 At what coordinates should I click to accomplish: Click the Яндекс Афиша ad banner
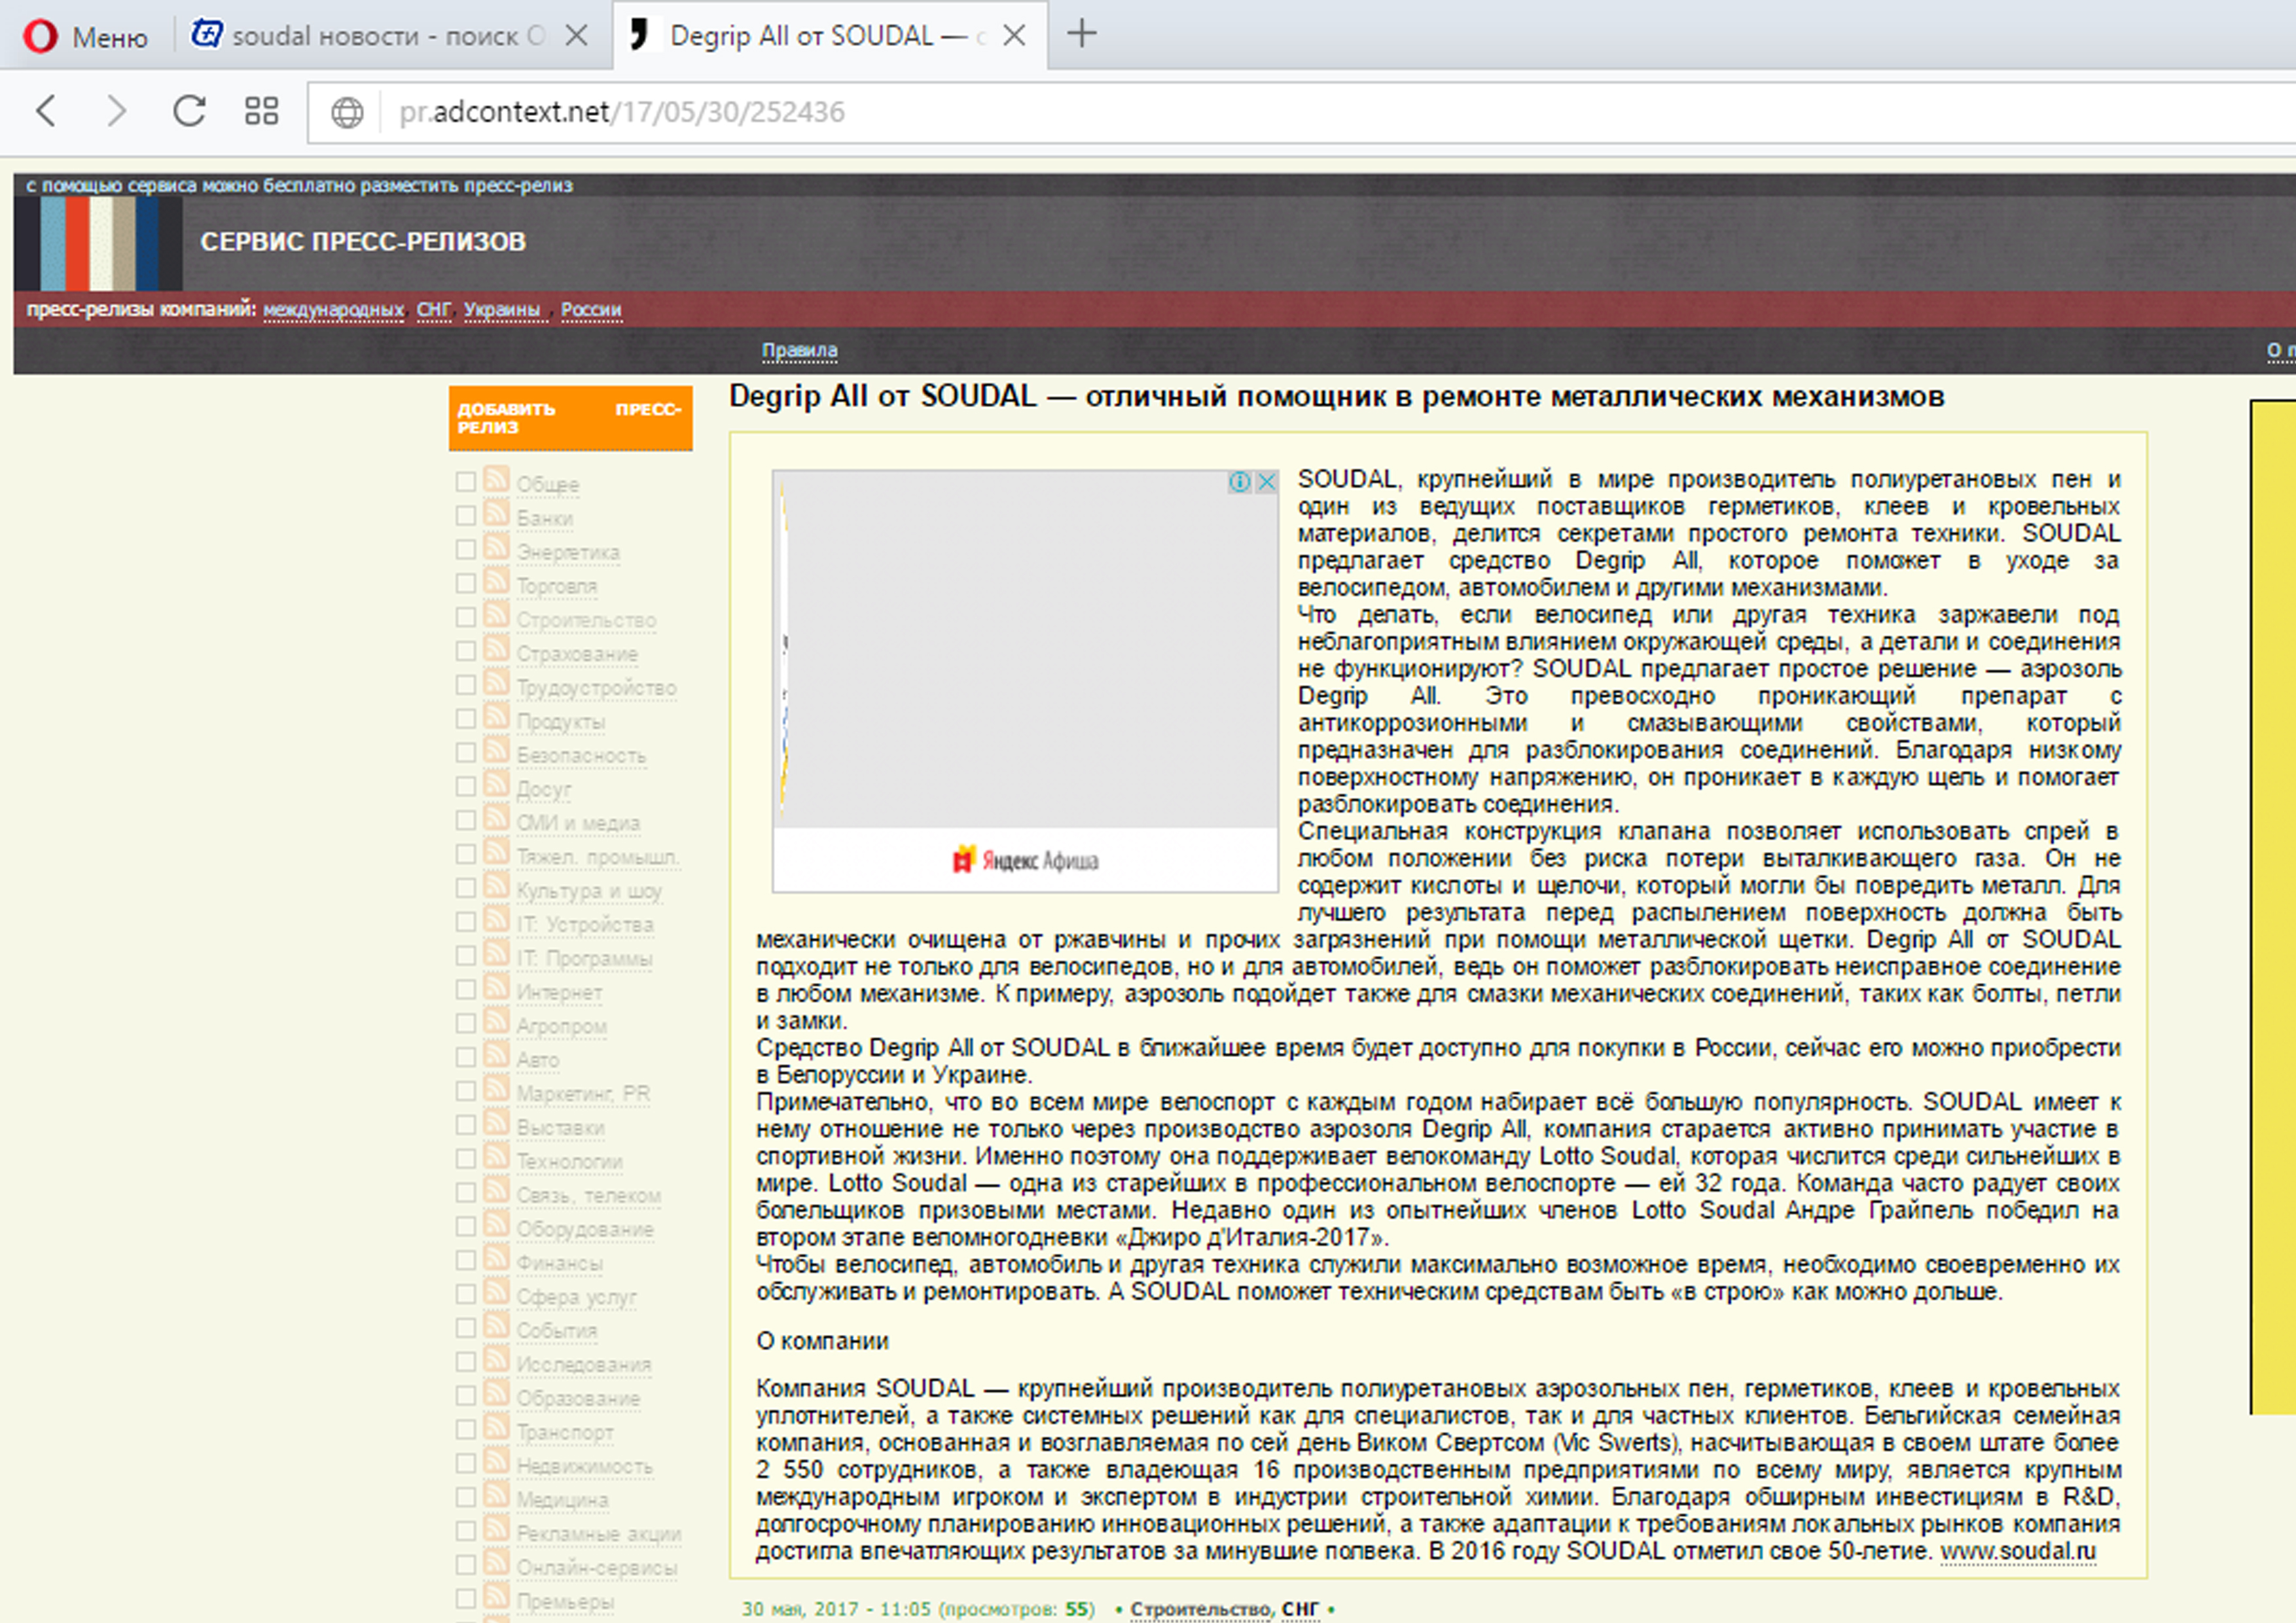1025,681
